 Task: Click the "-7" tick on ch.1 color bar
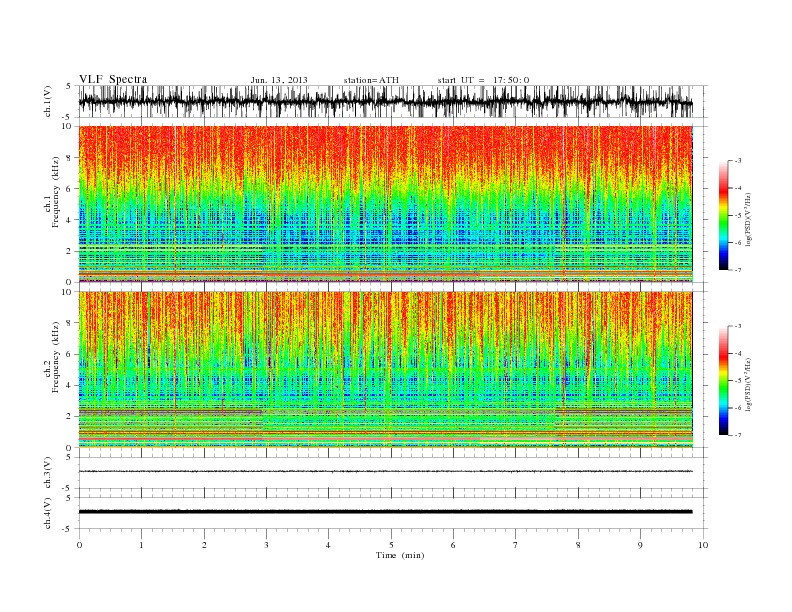tap(737, 270)
